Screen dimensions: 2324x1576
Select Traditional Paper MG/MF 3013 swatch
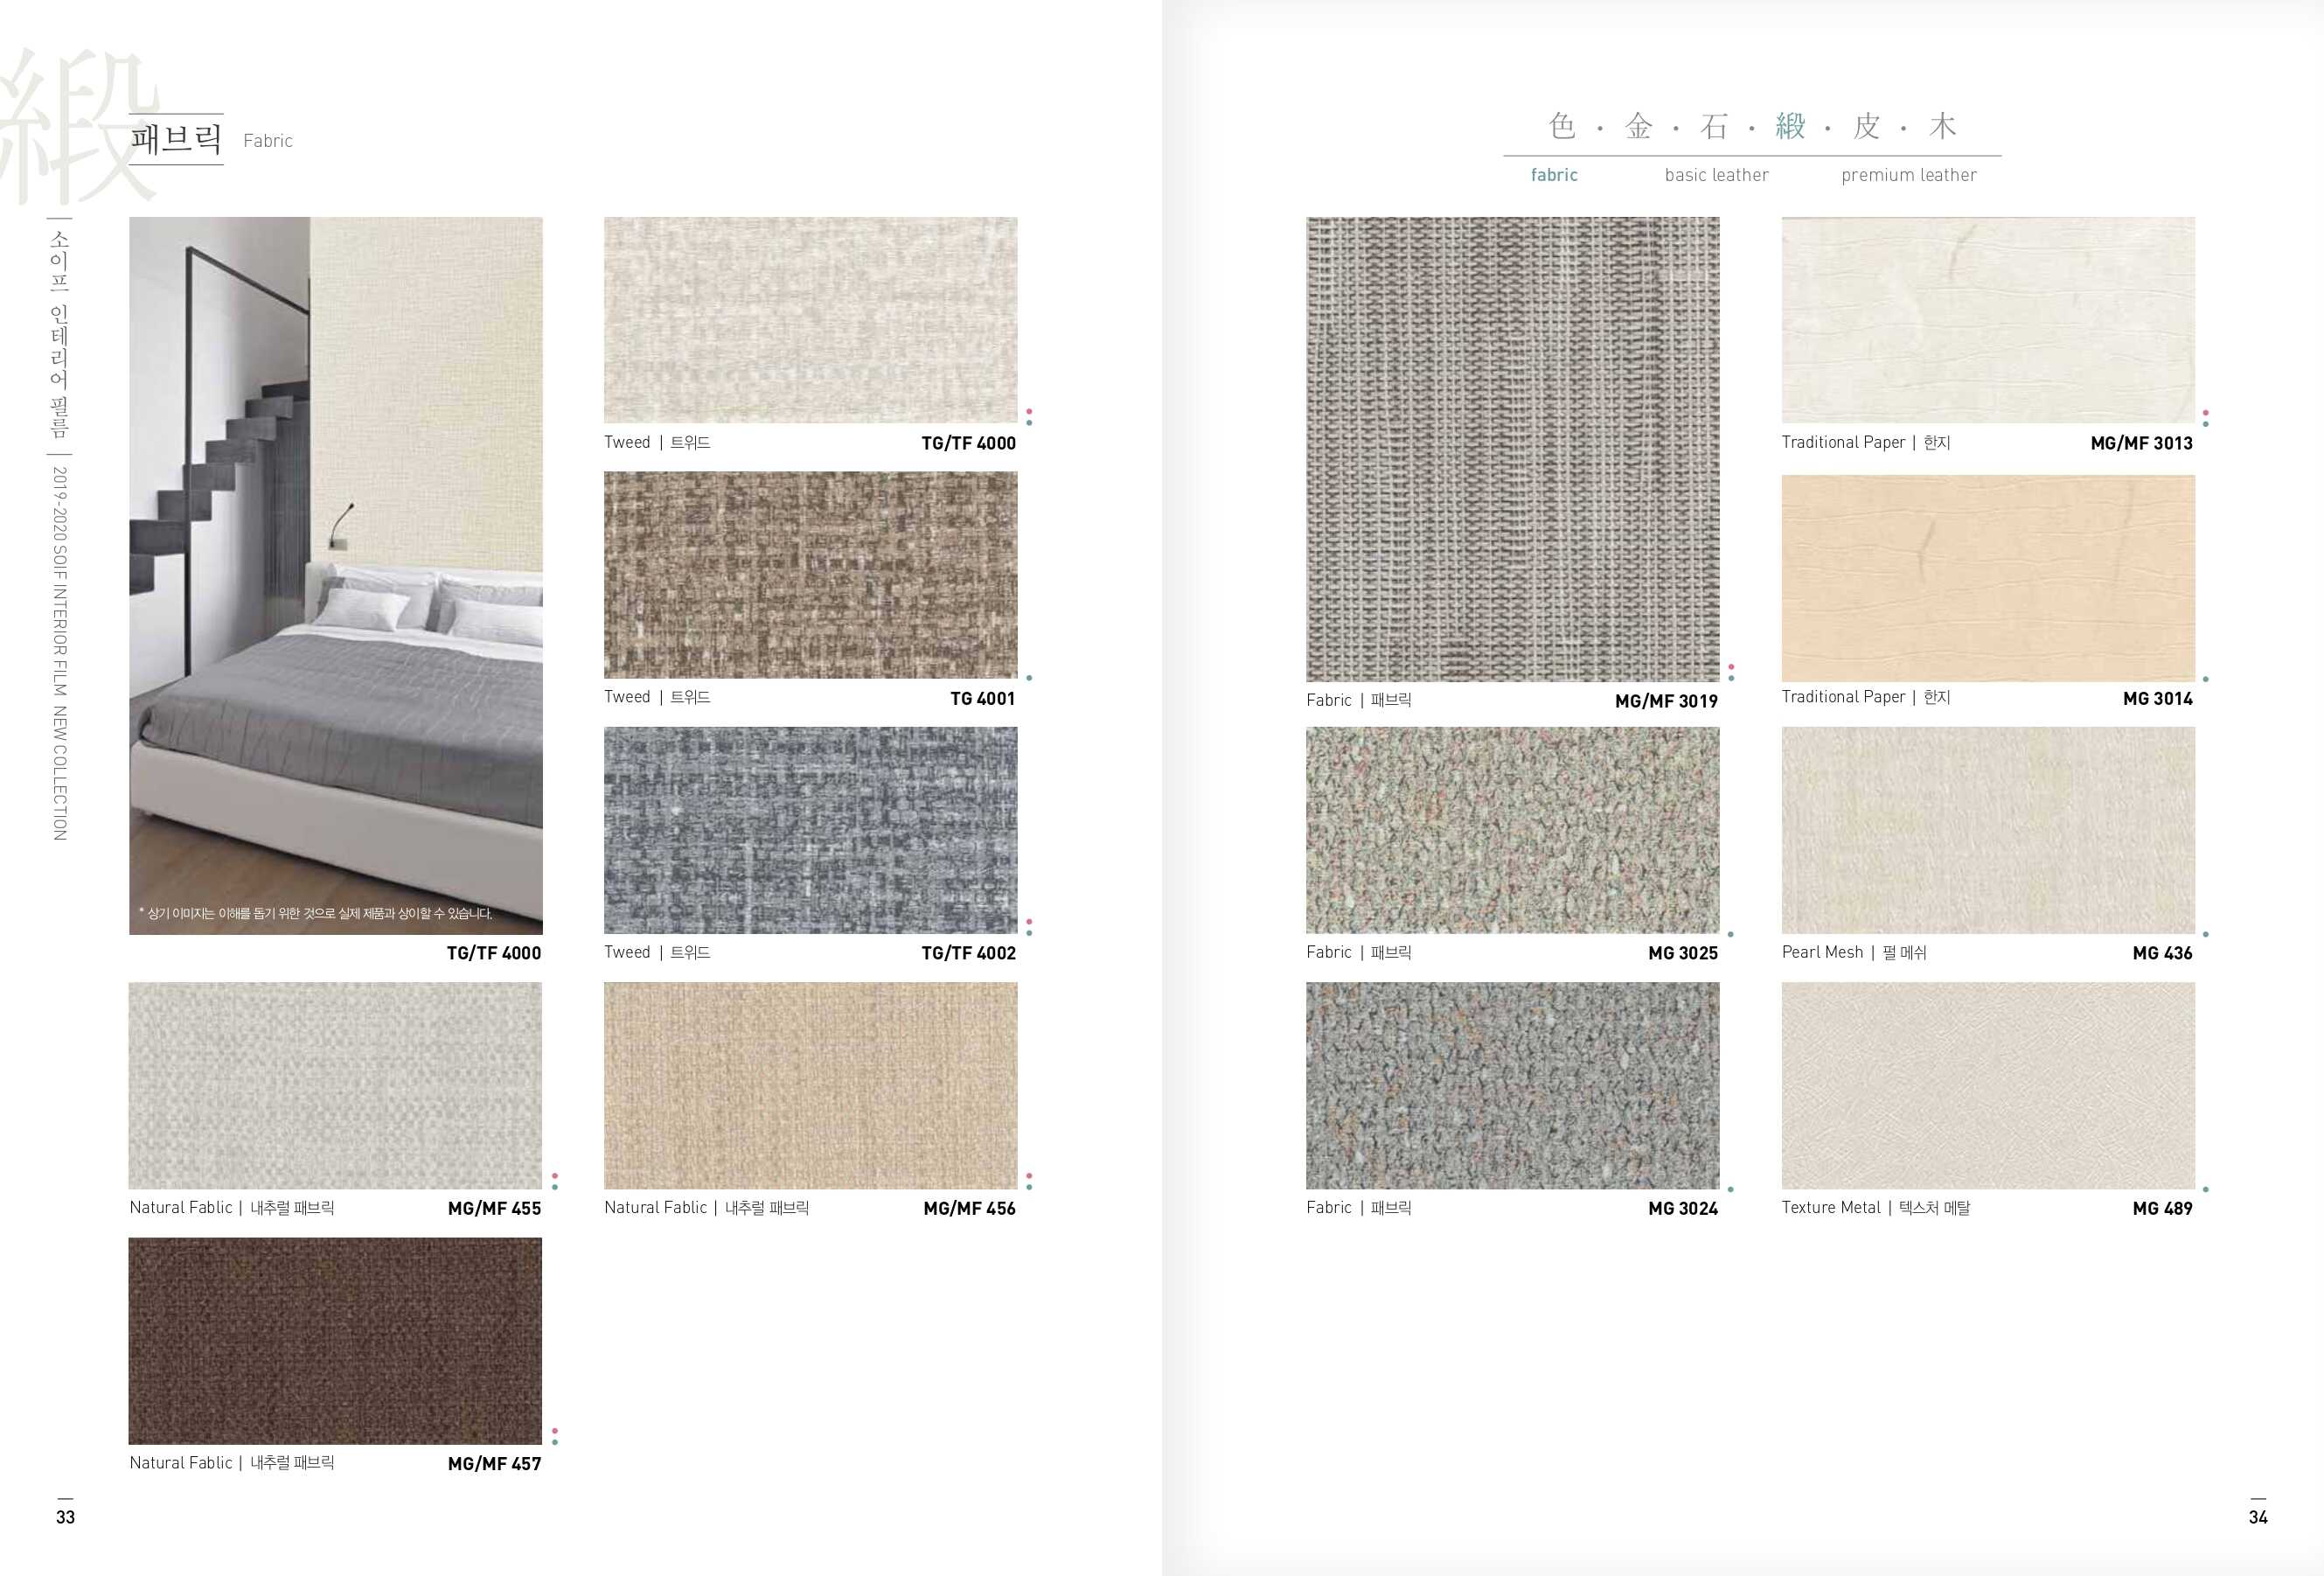pos(1988,320)
